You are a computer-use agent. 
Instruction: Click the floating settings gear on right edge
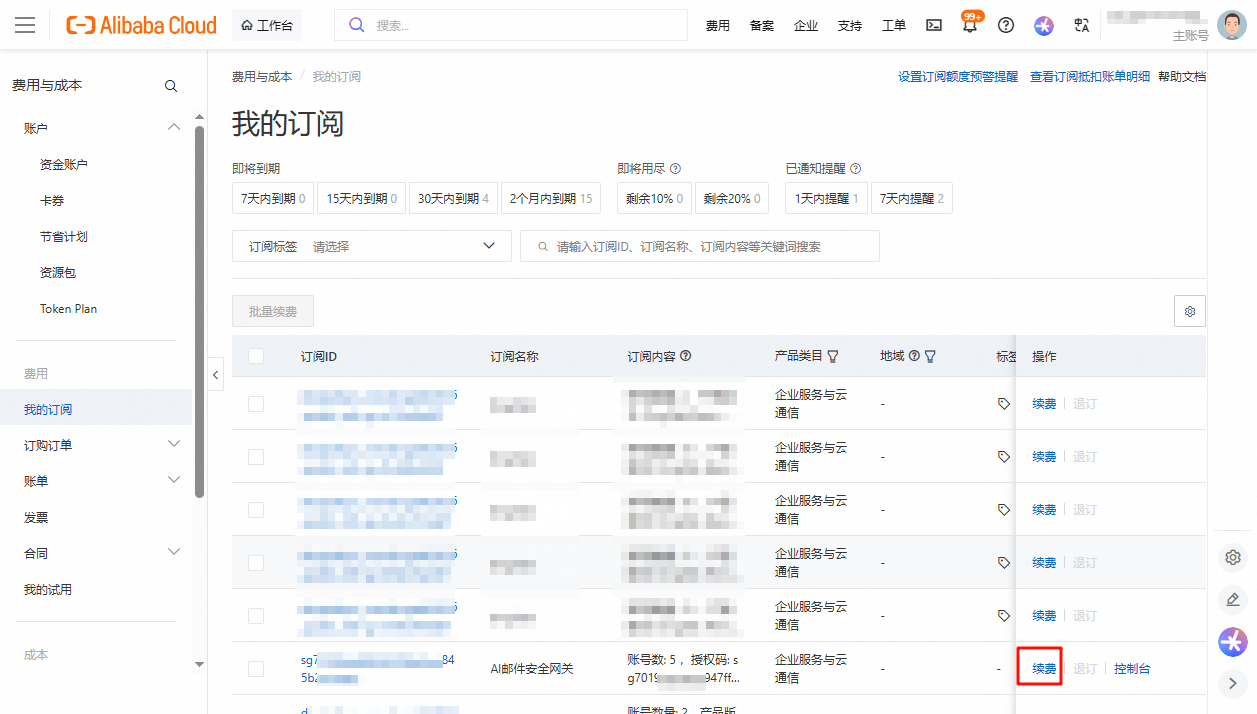[x=1233, y=557]
